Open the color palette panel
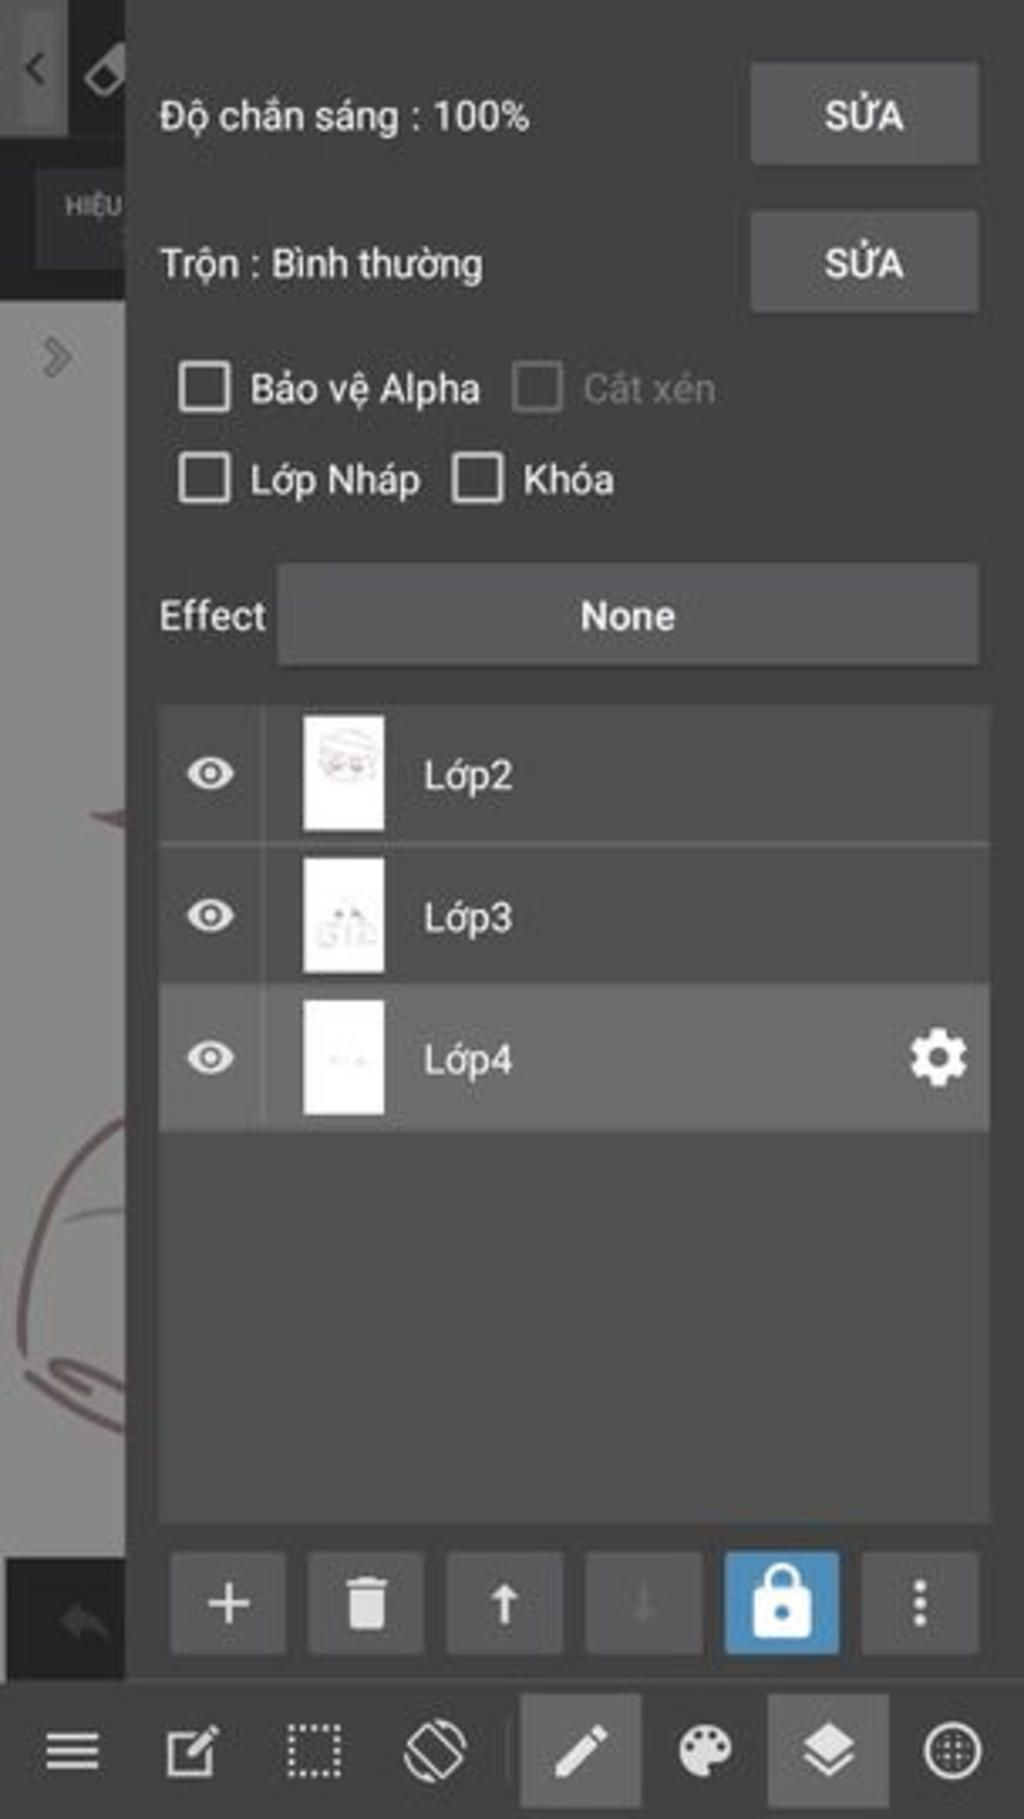 (x=705, y=1751)
